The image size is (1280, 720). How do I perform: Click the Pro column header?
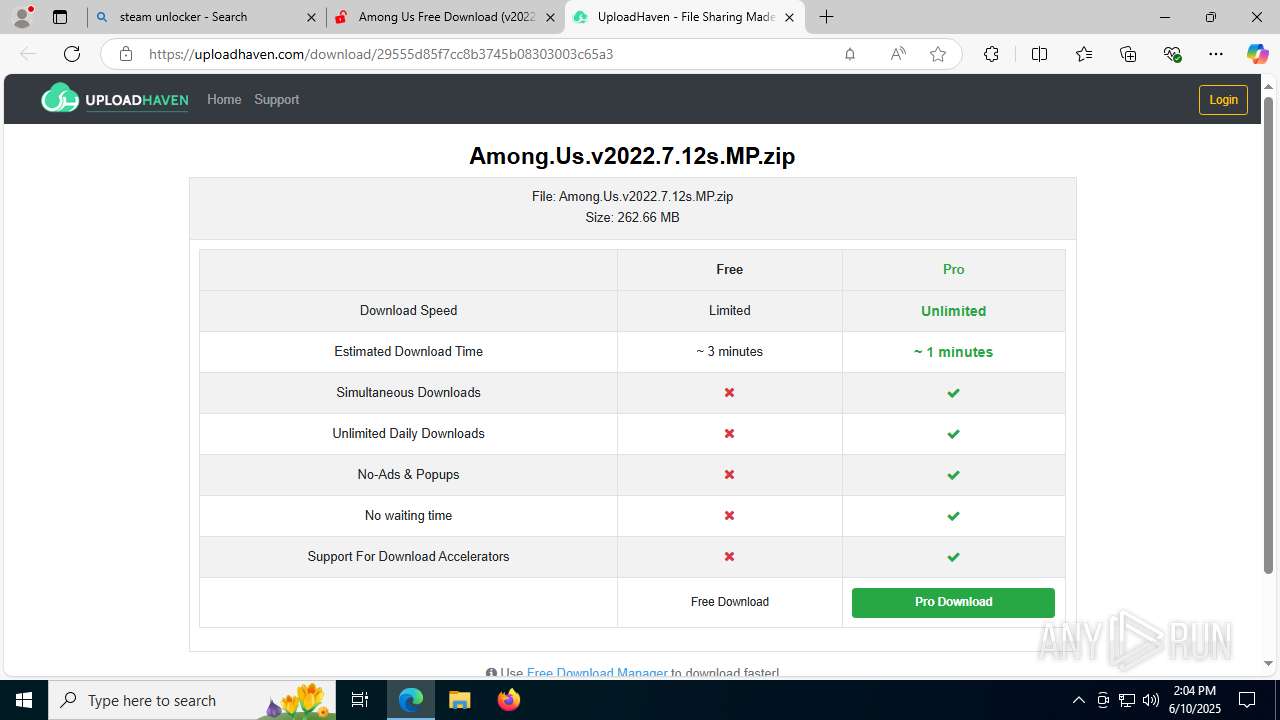click(953, 269)
